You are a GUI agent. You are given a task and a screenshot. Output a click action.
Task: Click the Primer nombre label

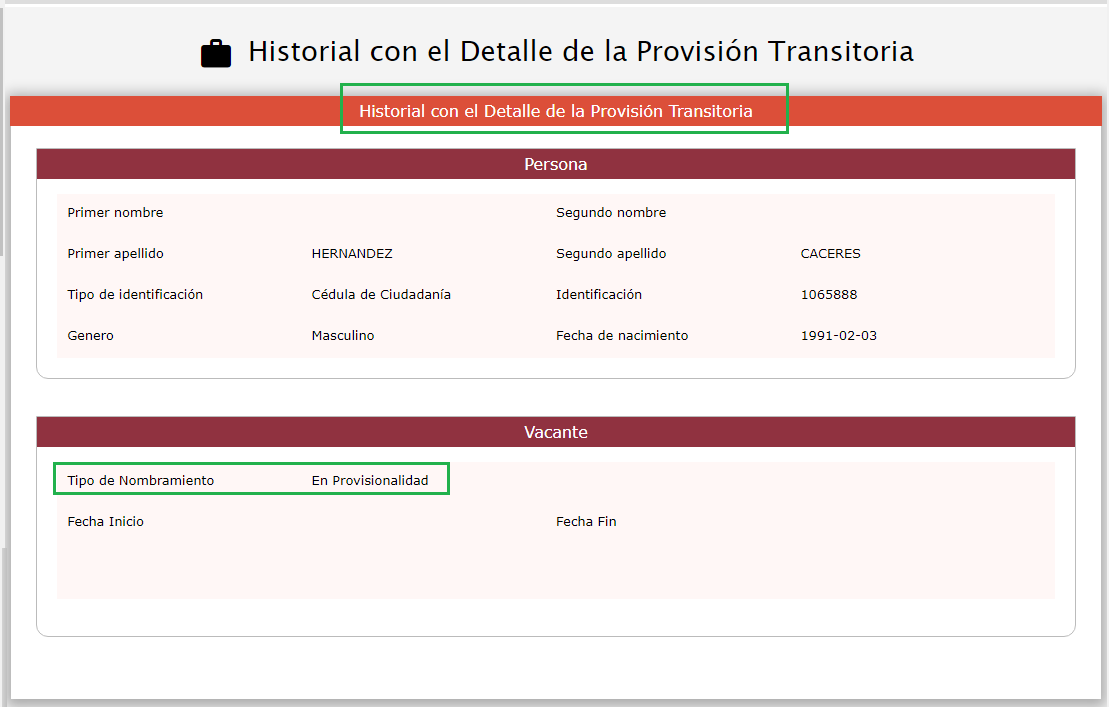pos(115,213)
